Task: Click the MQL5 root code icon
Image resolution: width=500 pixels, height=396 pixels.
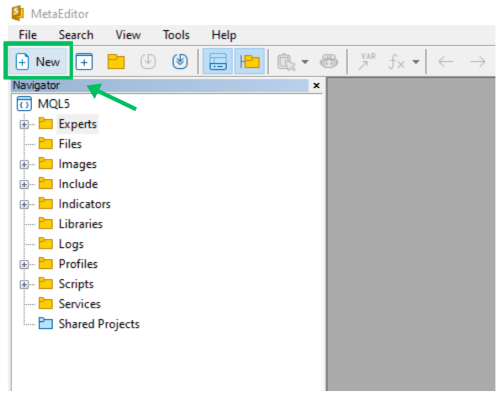Action: tap(24, 104)
